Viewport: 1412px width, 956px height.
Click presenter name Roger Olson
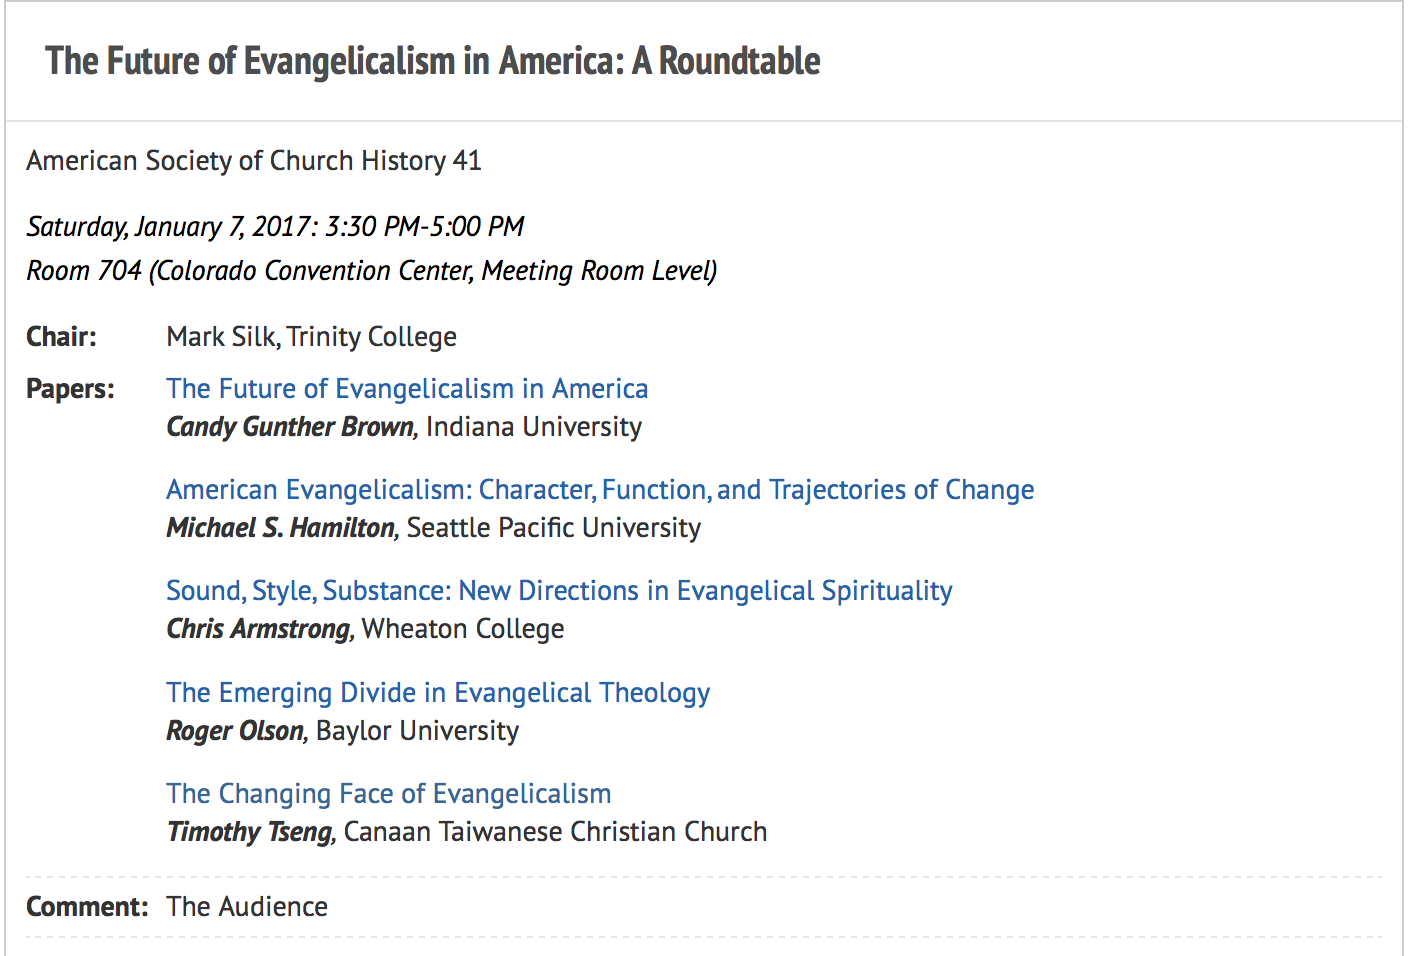tap(235, 731)
